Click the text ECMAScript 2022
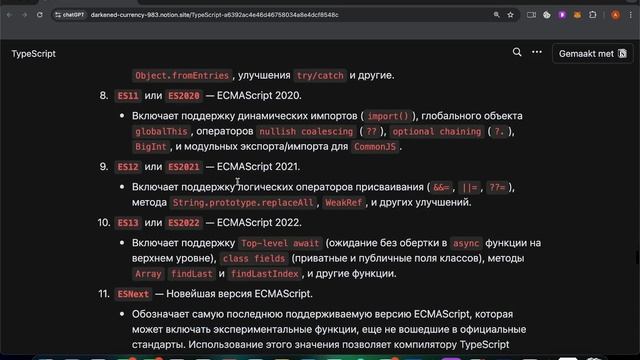The height and width of the screenshot is (360, 640). (259, 223)
